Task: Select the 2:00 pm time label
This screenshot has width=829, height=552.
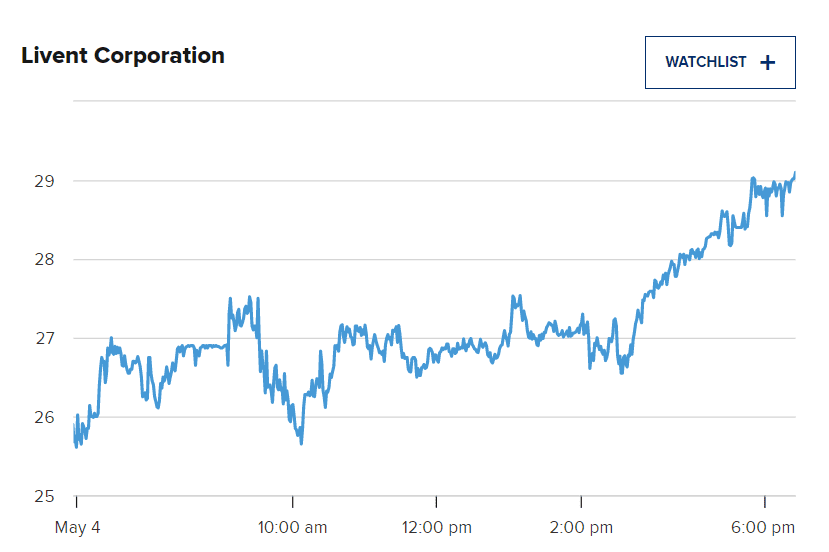Action: pyautogui.click(x=581, y=527)
